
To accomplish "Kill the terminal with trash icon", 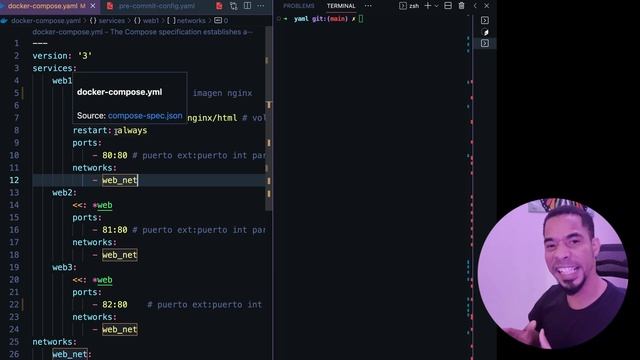I will pyautogui.click(x=461, y=6).
